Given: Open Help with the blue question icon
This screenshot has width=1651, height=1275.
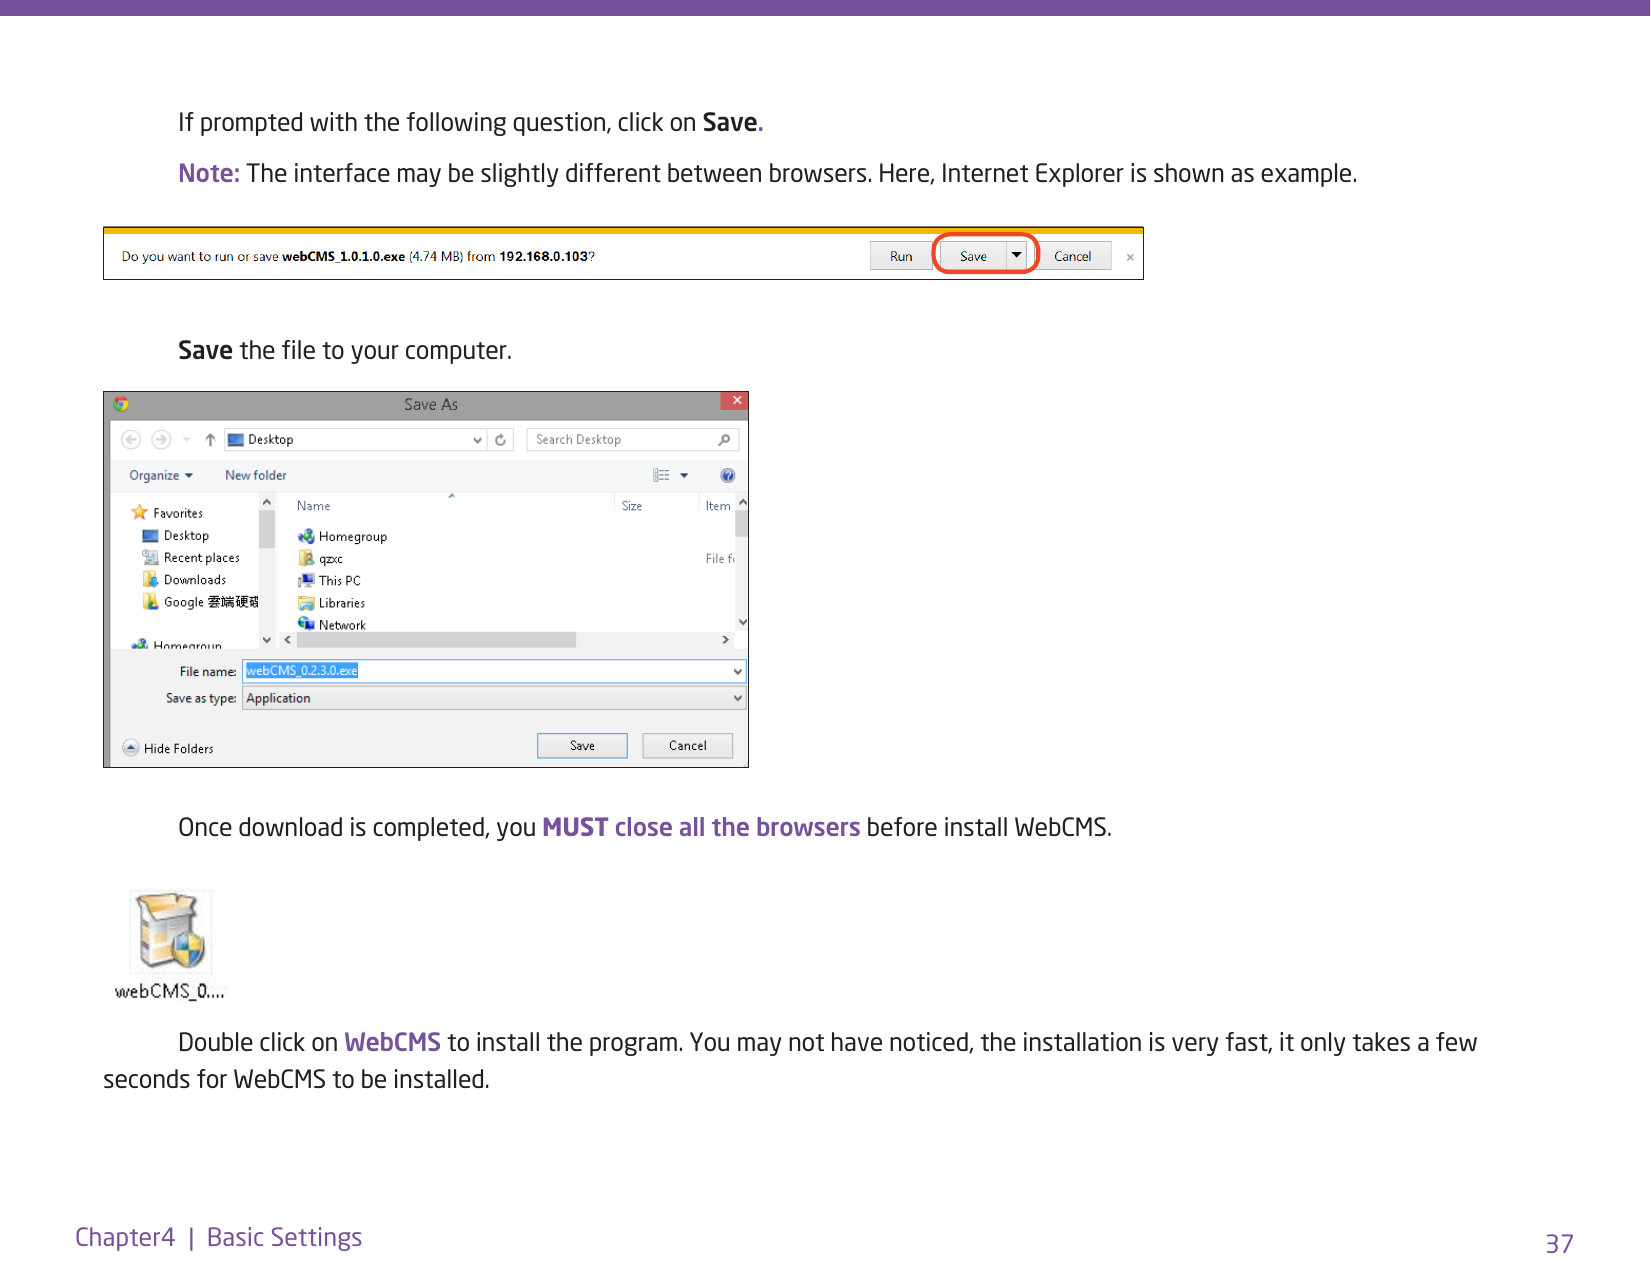Looking at the screenshot, I should (x=728, y=475).
